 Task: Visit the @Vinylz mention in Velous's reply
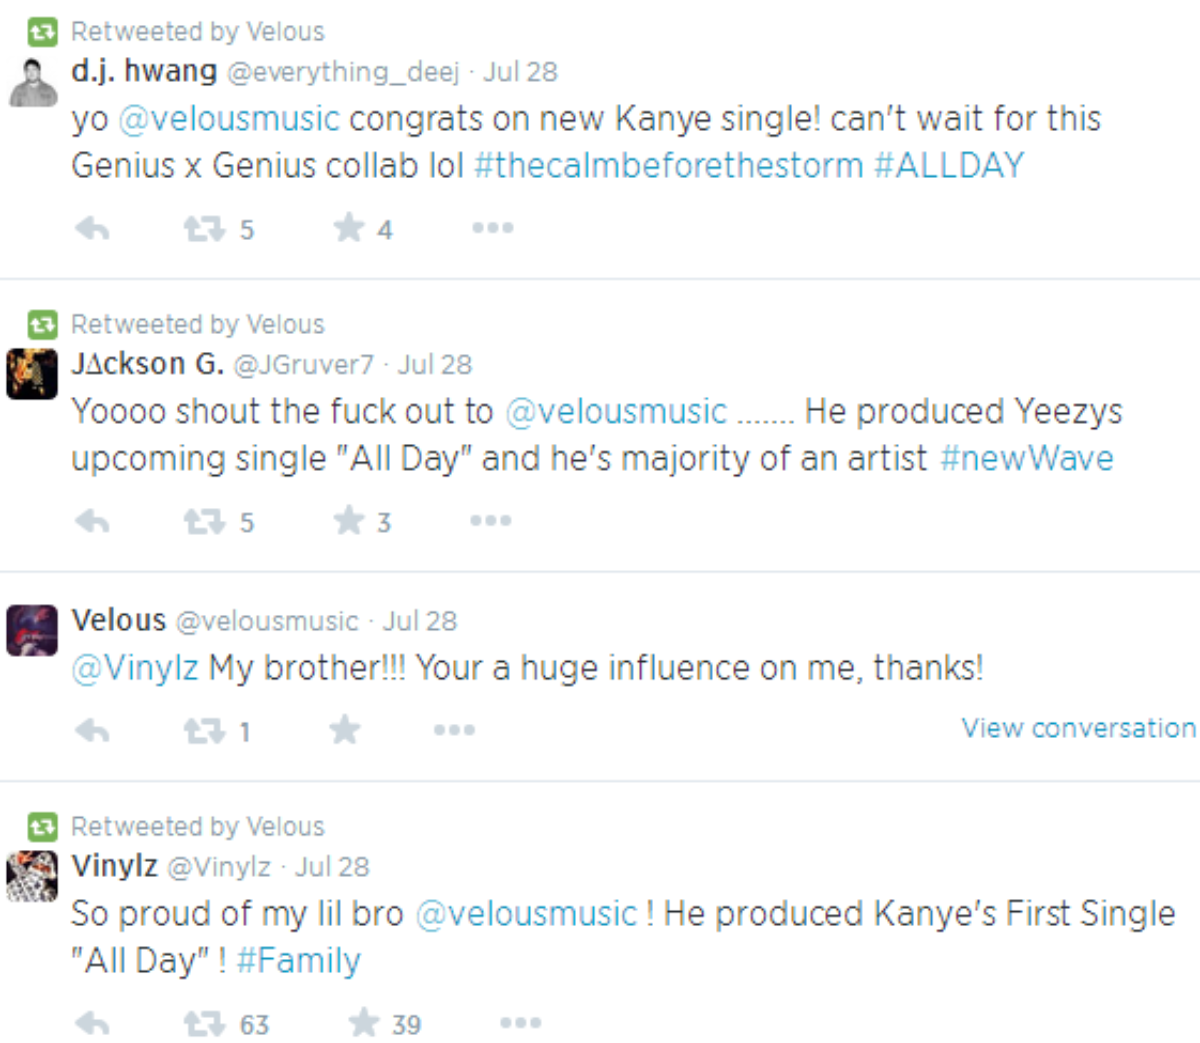(135, 668)
